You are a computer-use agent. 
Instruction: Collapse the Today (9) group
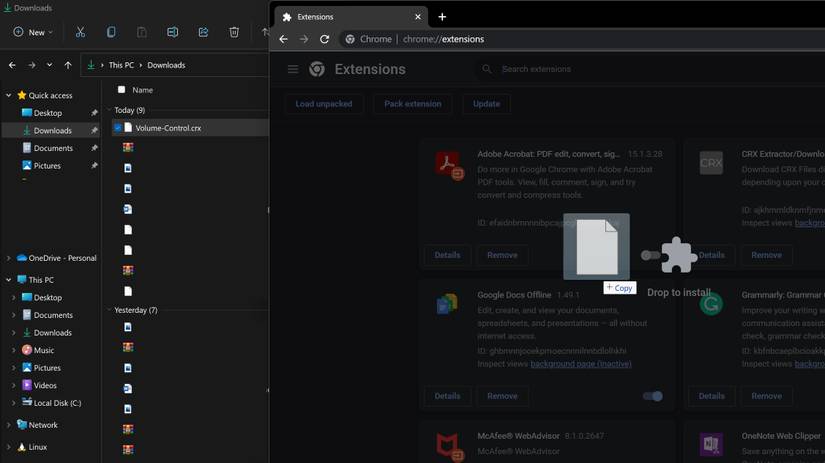[109, 110]
